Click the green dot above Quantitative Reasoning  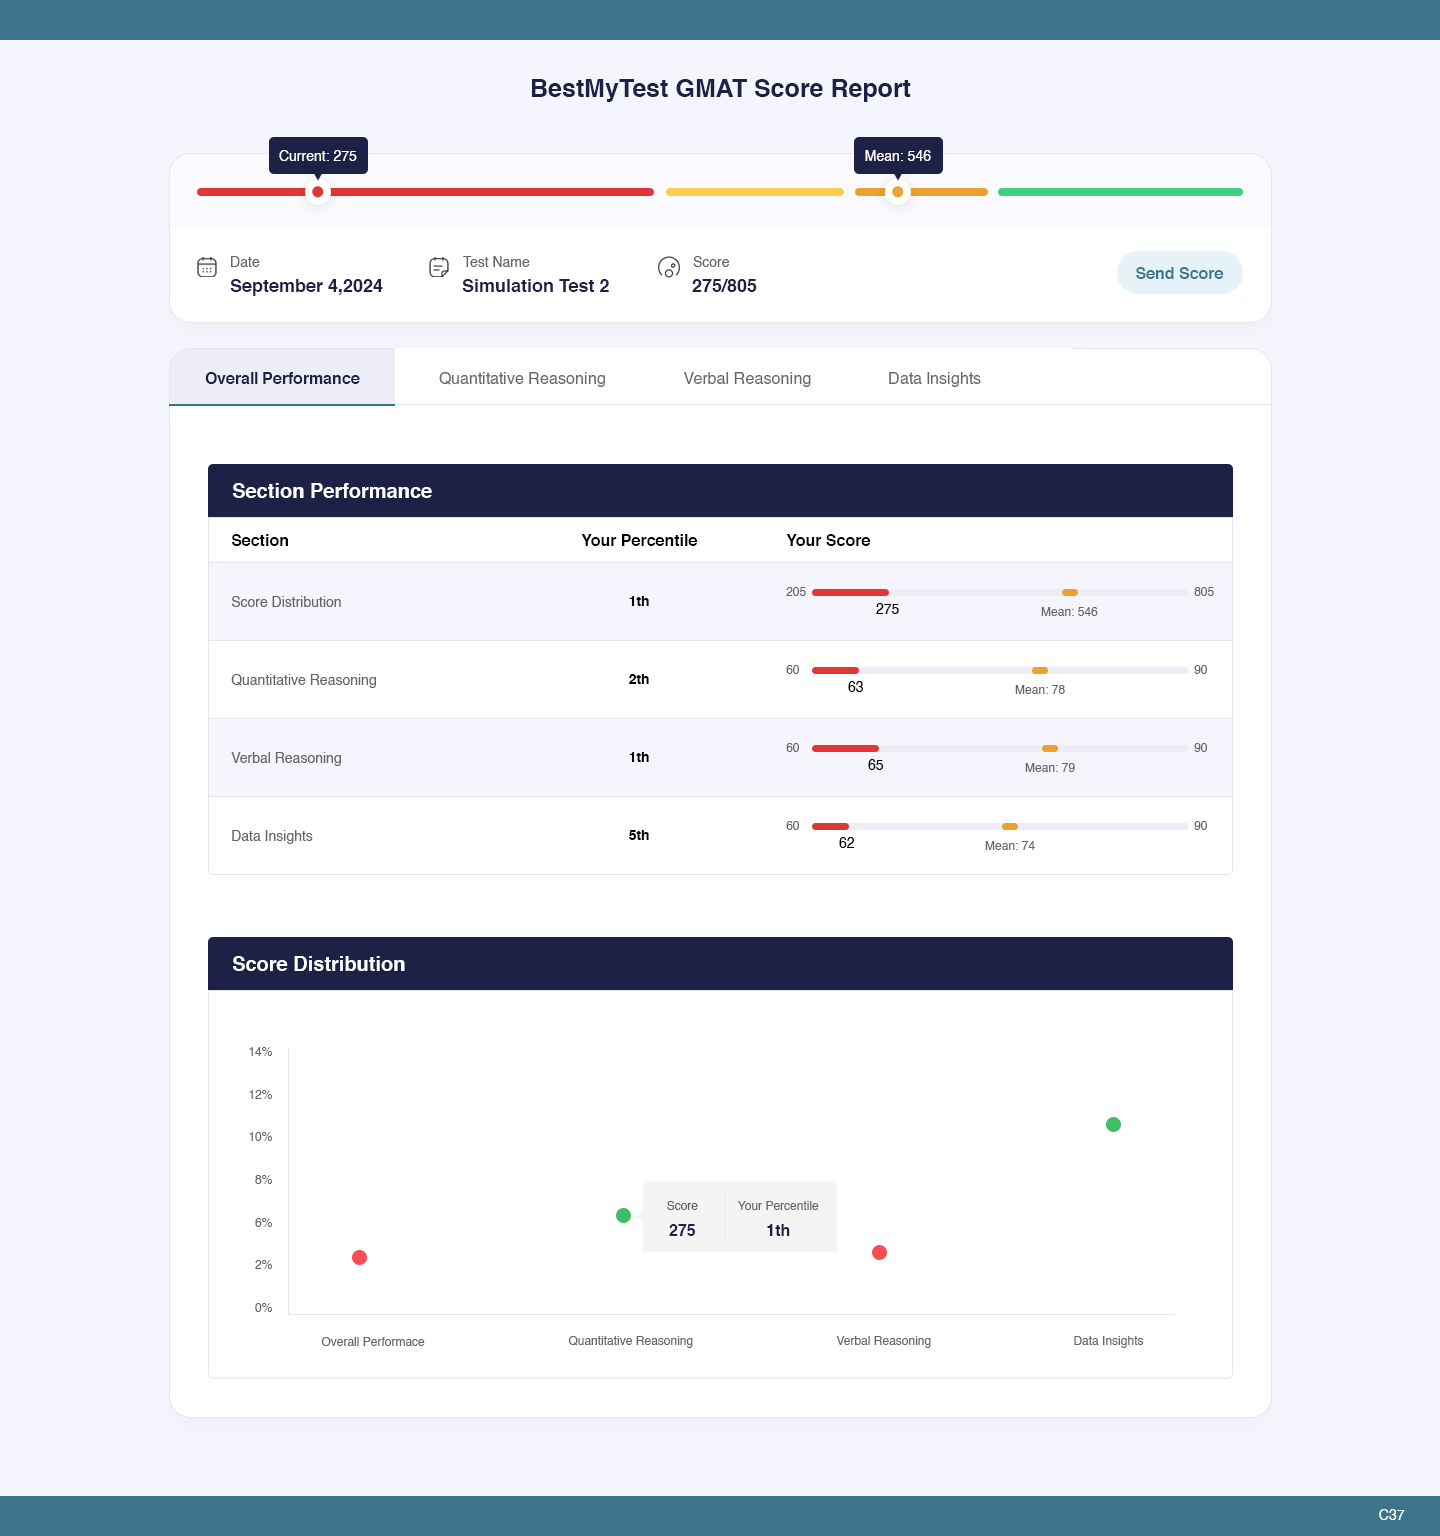pos(623,1215)
